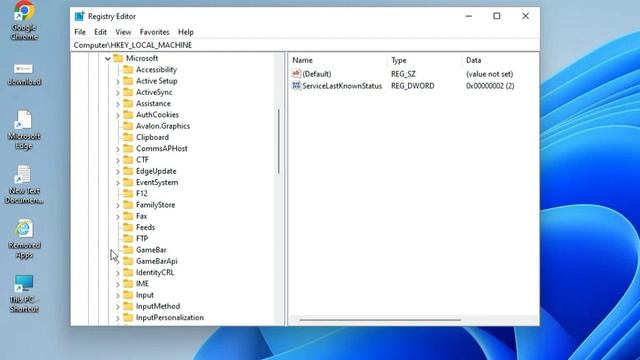Select the InputPersonalization key
This screenshot has width=640, height=360.
[170, 318]
